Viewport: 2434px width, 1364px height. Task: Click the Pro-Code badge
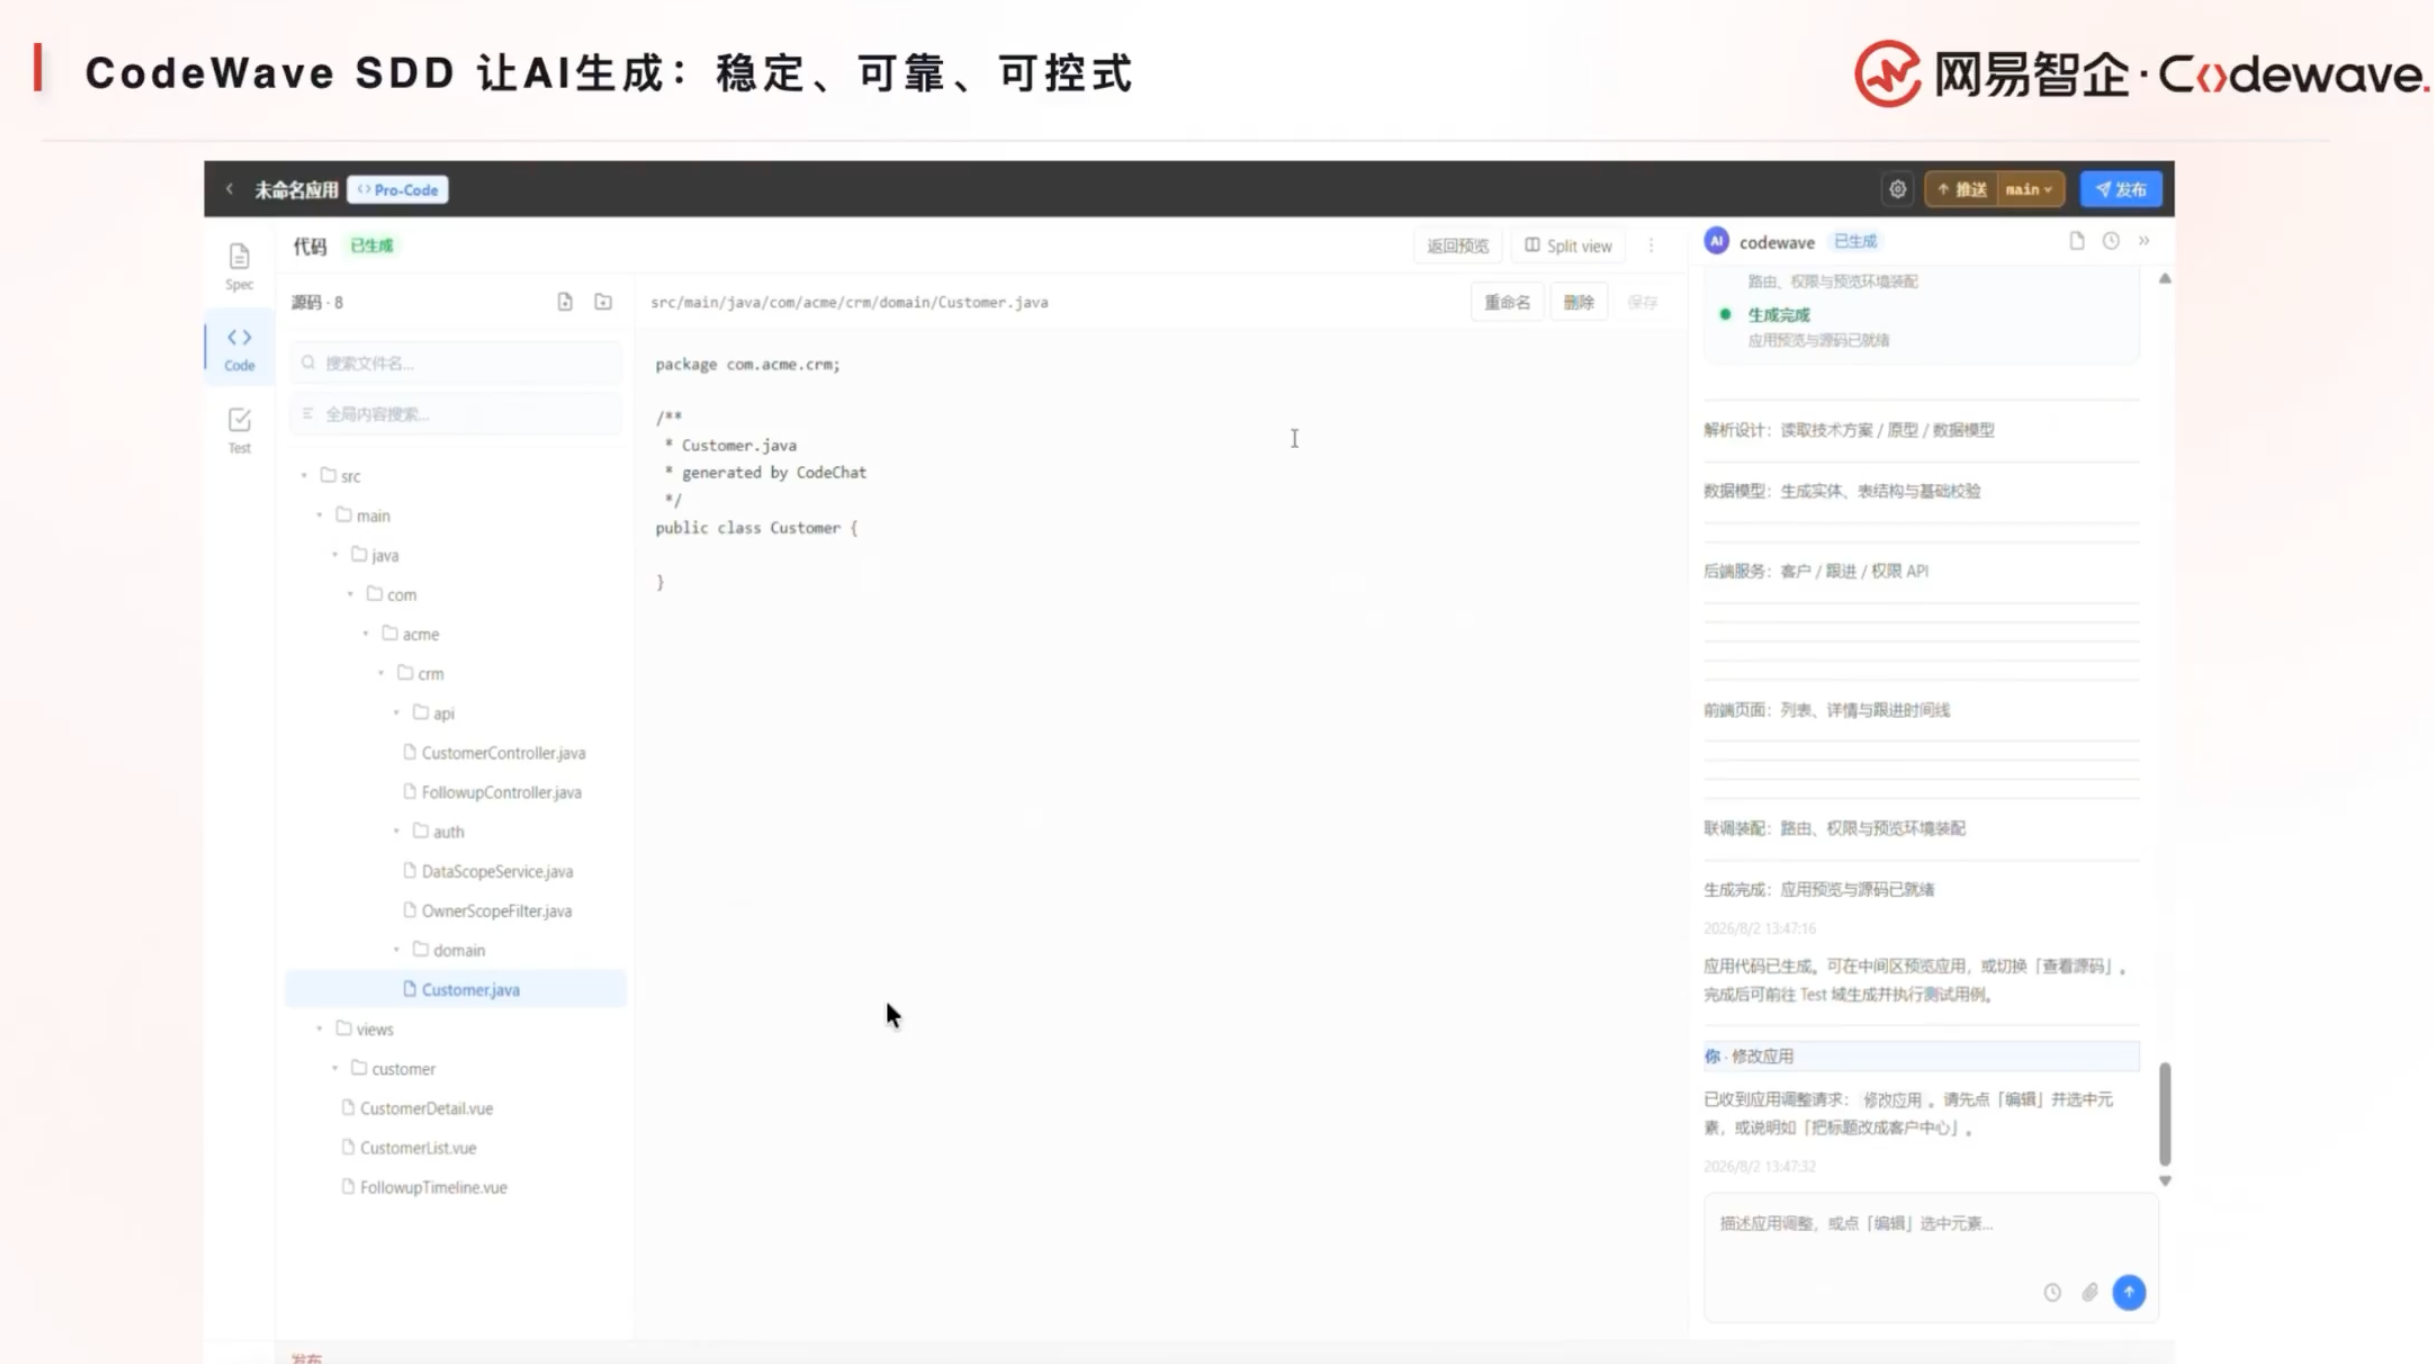[398, 190]
